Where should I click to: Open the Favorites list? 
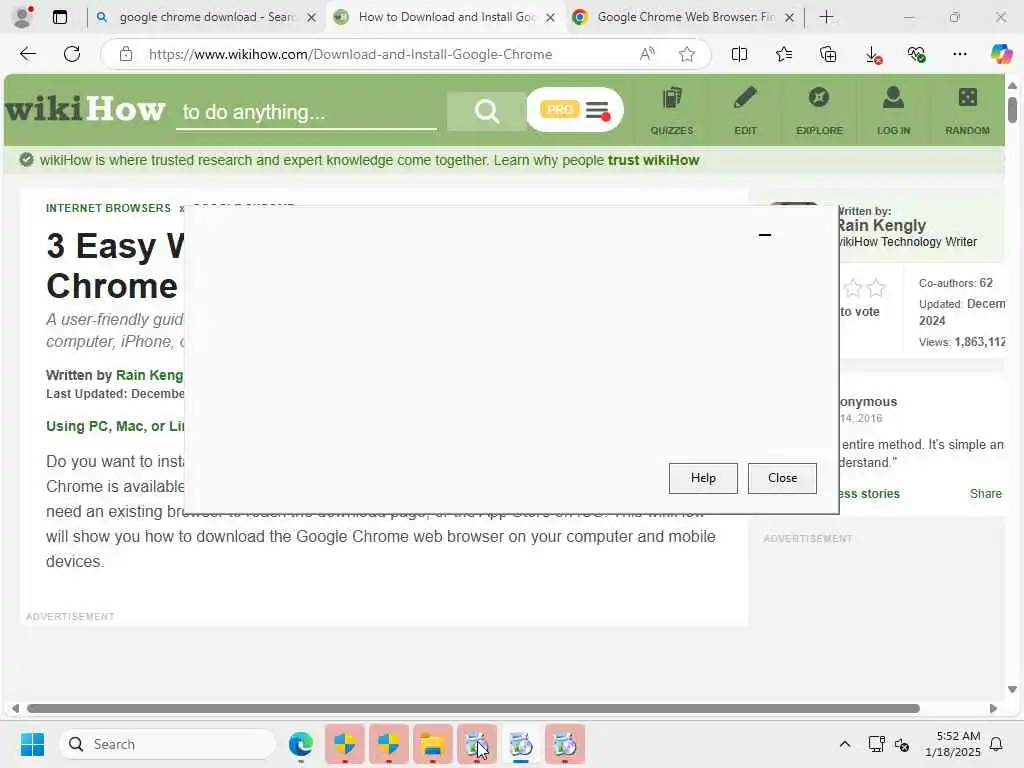click(x=784, y=54)
